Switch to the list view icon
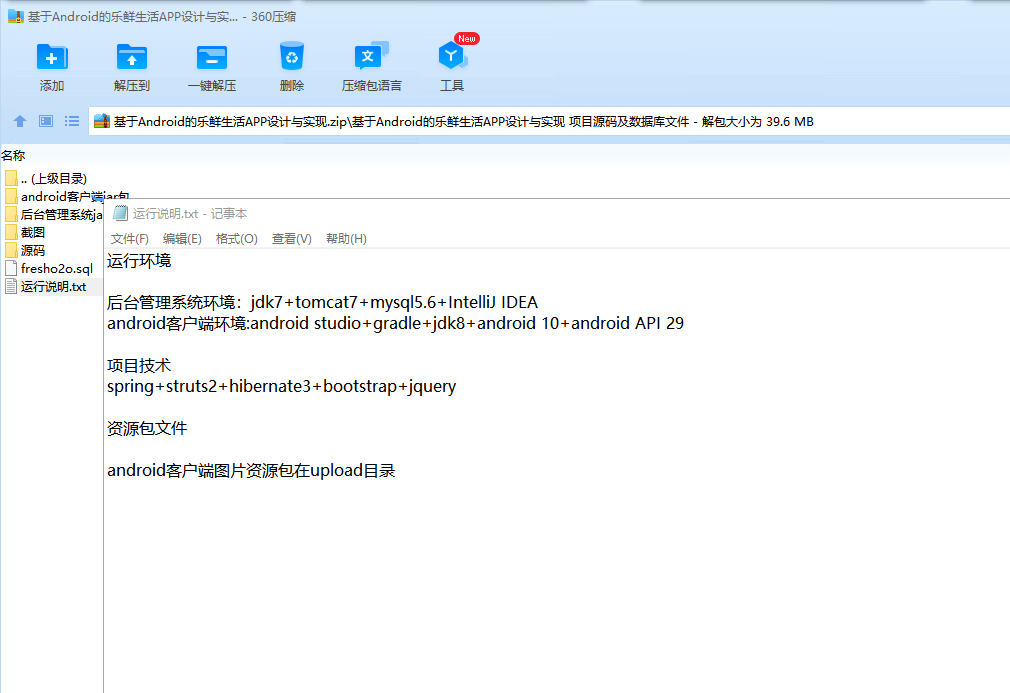The width and height of the screenshot is (1010, 693). point(71,121)
